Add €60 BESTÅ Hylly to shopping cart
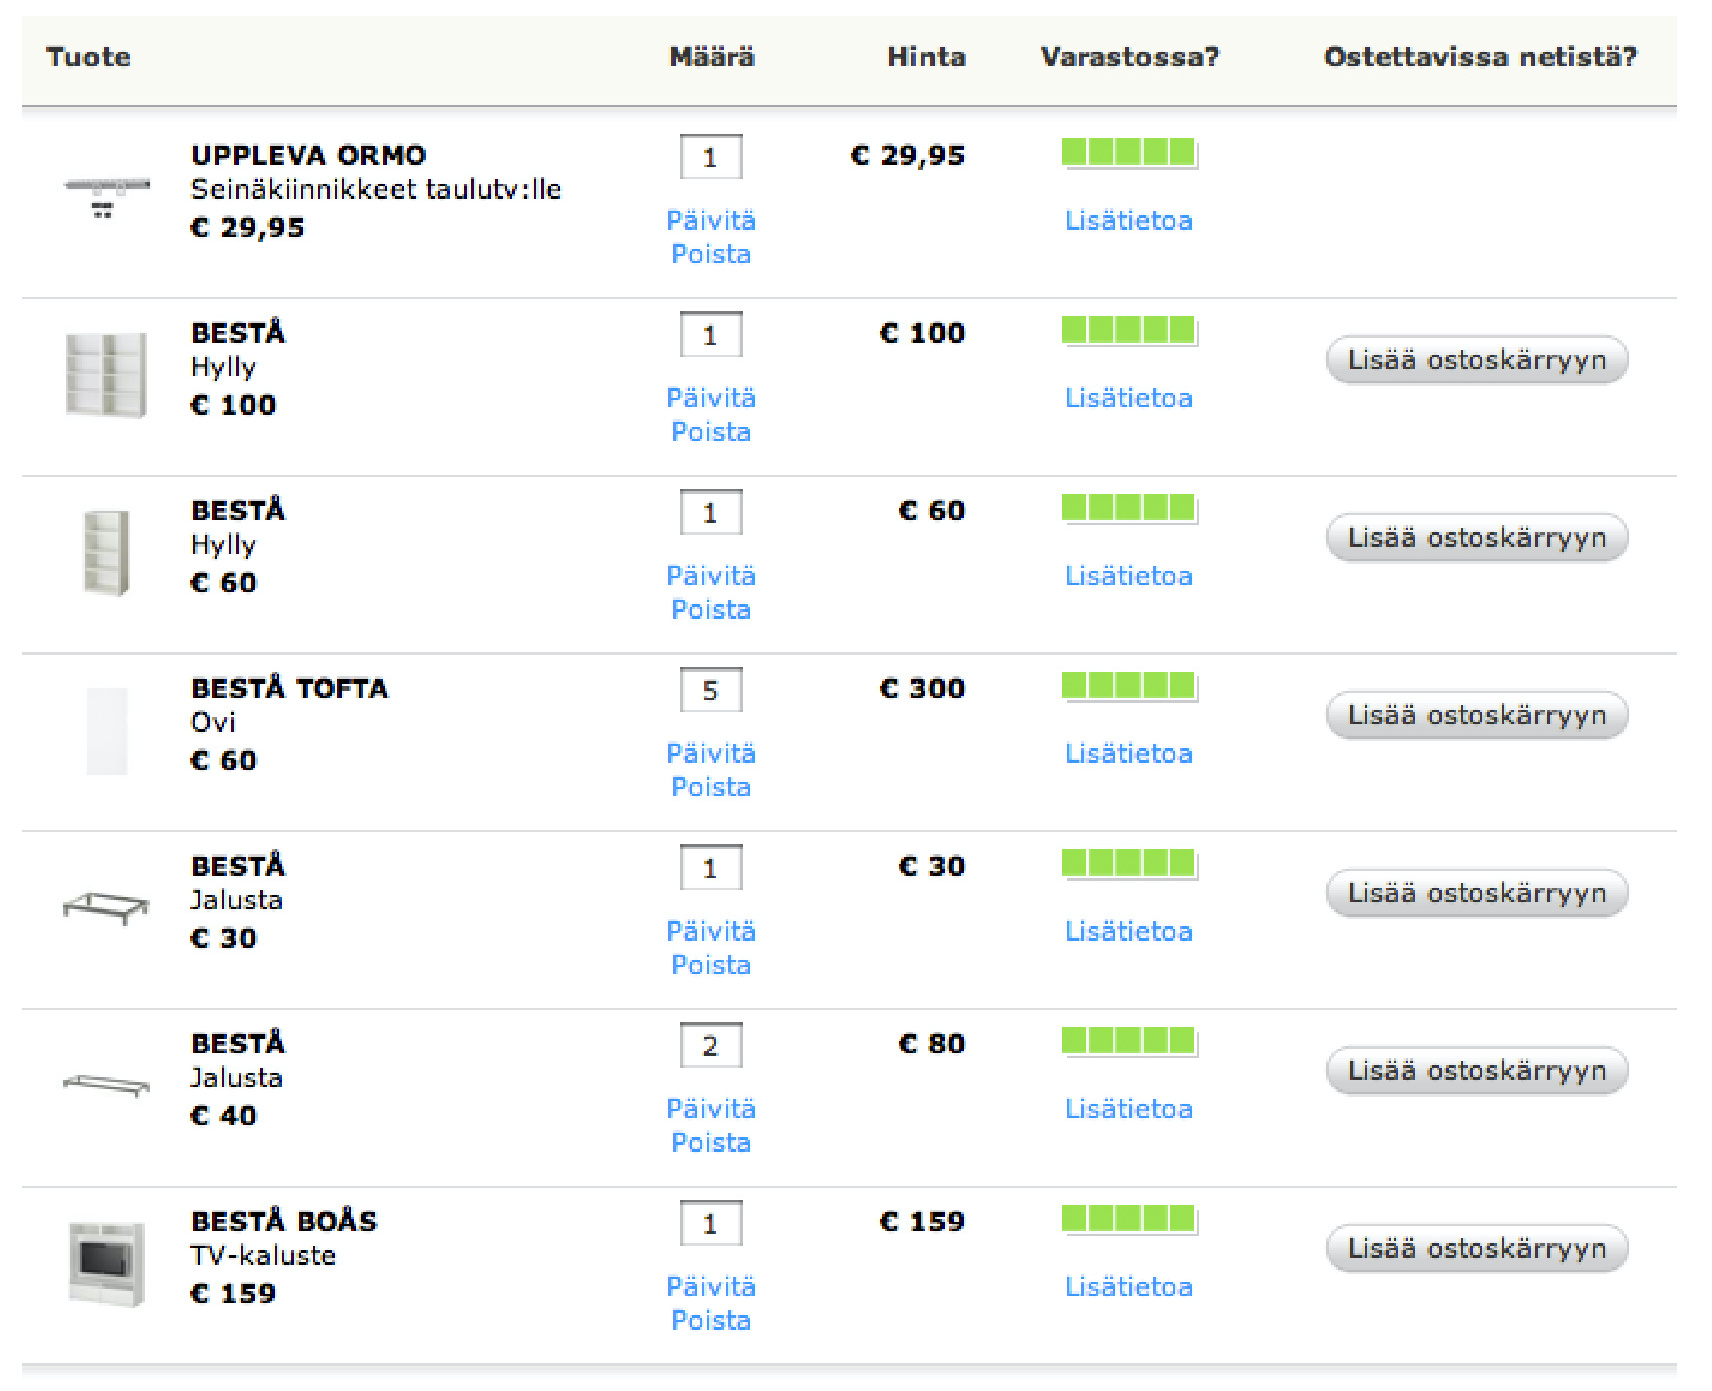The height and width of the screenshot is (1391, 1712). (x=1477, y=538)
